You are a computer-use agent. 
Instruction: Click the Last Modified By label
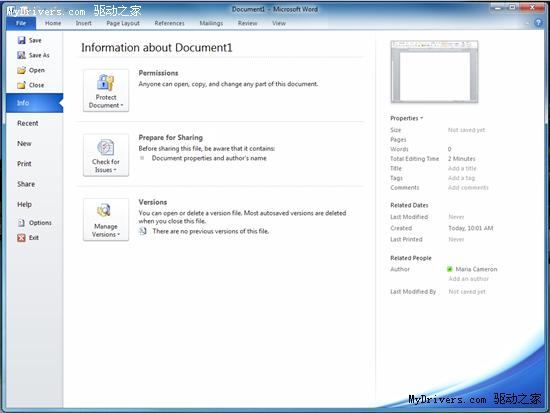[413, 292]
